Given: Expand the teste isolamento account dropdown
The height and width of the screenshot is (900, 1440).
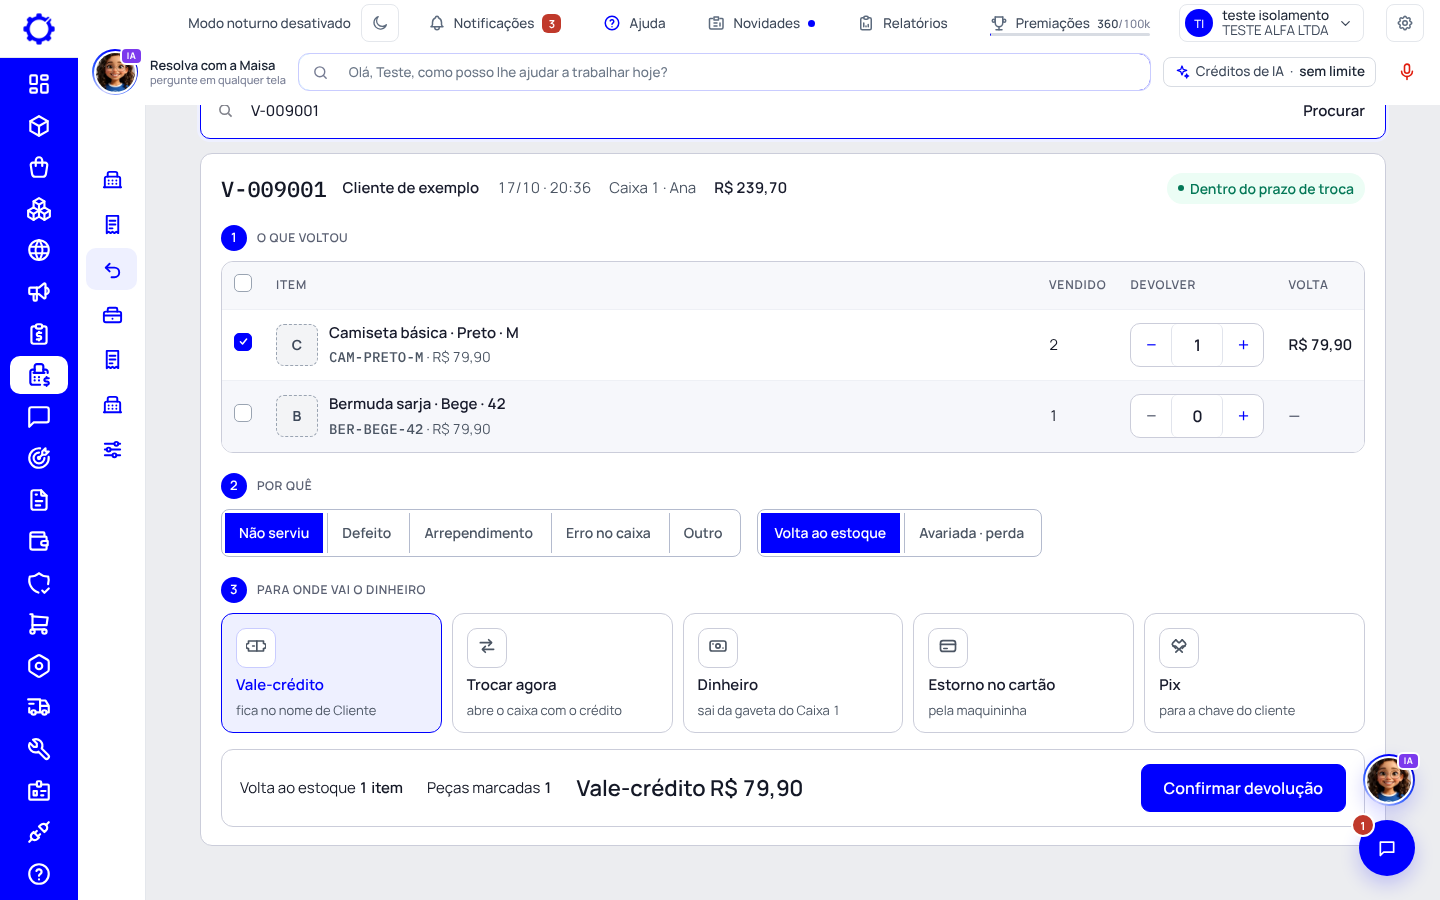Looking at the screenshot, I should 1272,23.
